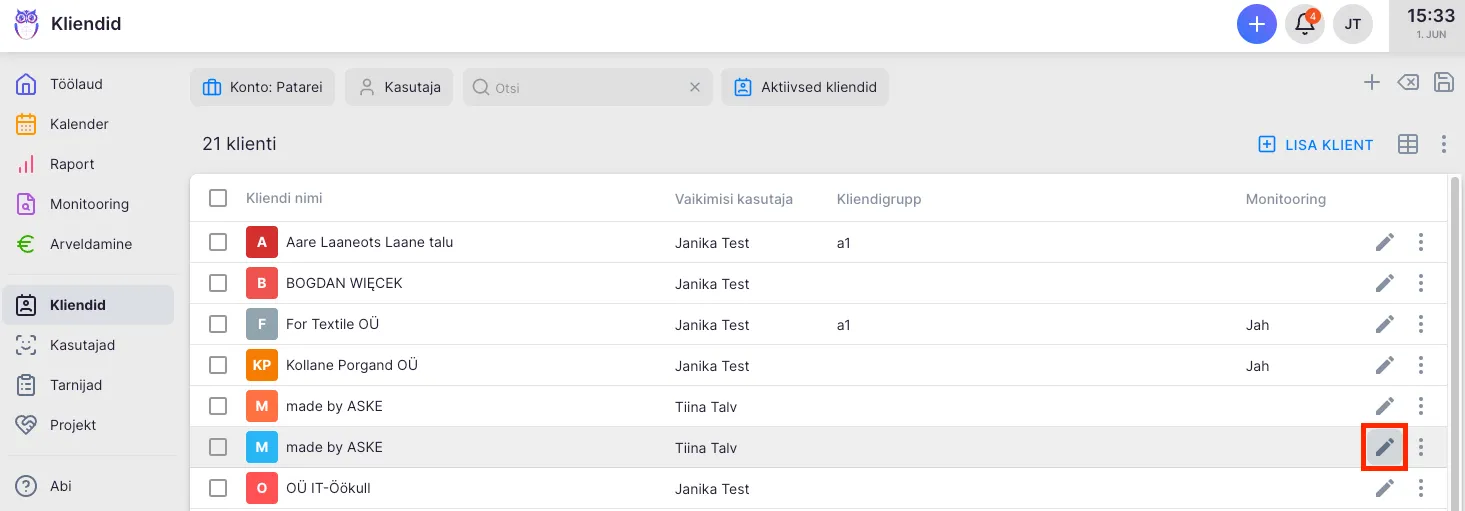Clear the Otsi search field with X

tap(695, 87)
